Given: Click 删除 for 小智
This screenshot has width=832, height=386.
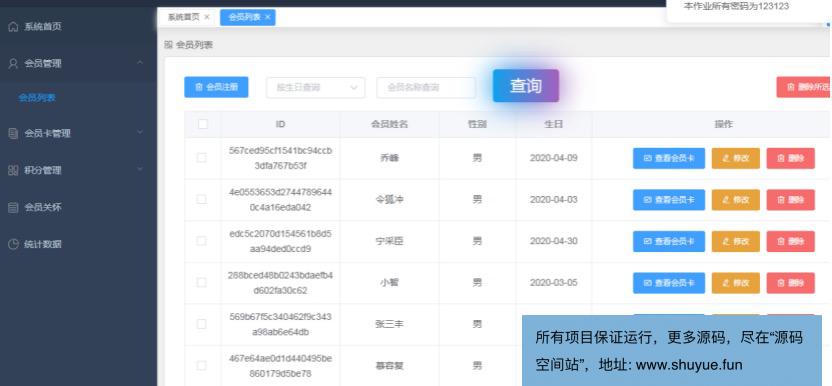Looking at the screenshot, I should point(791,283).
